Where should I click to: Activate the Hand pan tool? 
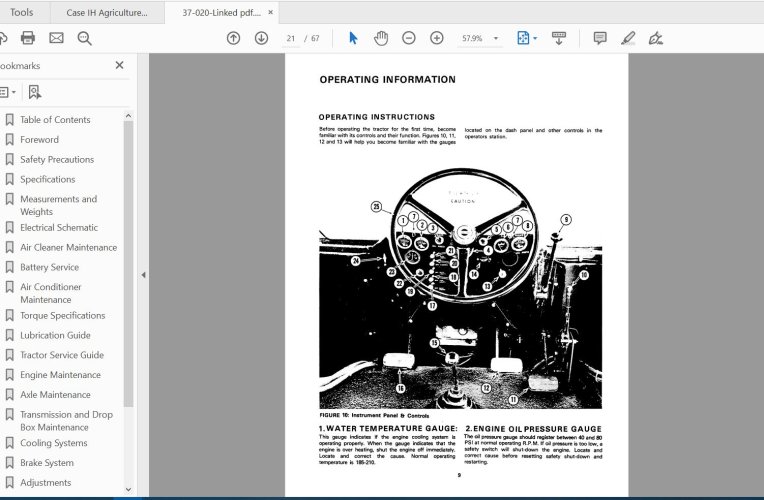[x=381, y=38]
